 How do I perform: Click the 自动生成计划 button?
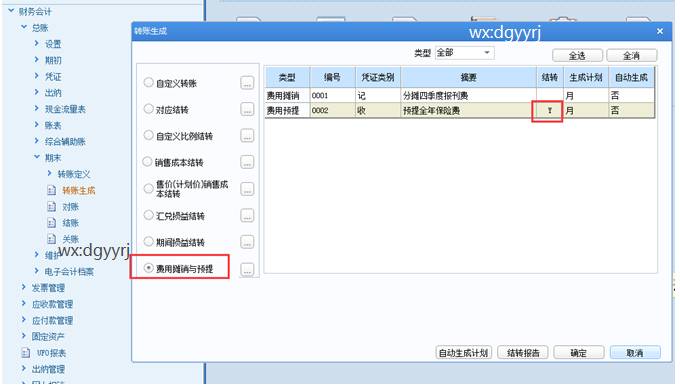[463, 353]
